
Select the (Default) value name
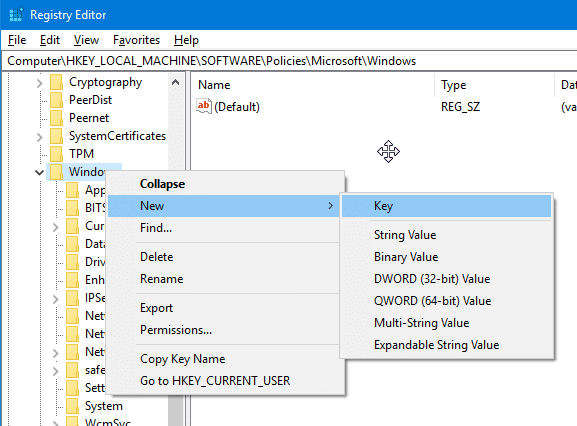click(x=237, y=107)
